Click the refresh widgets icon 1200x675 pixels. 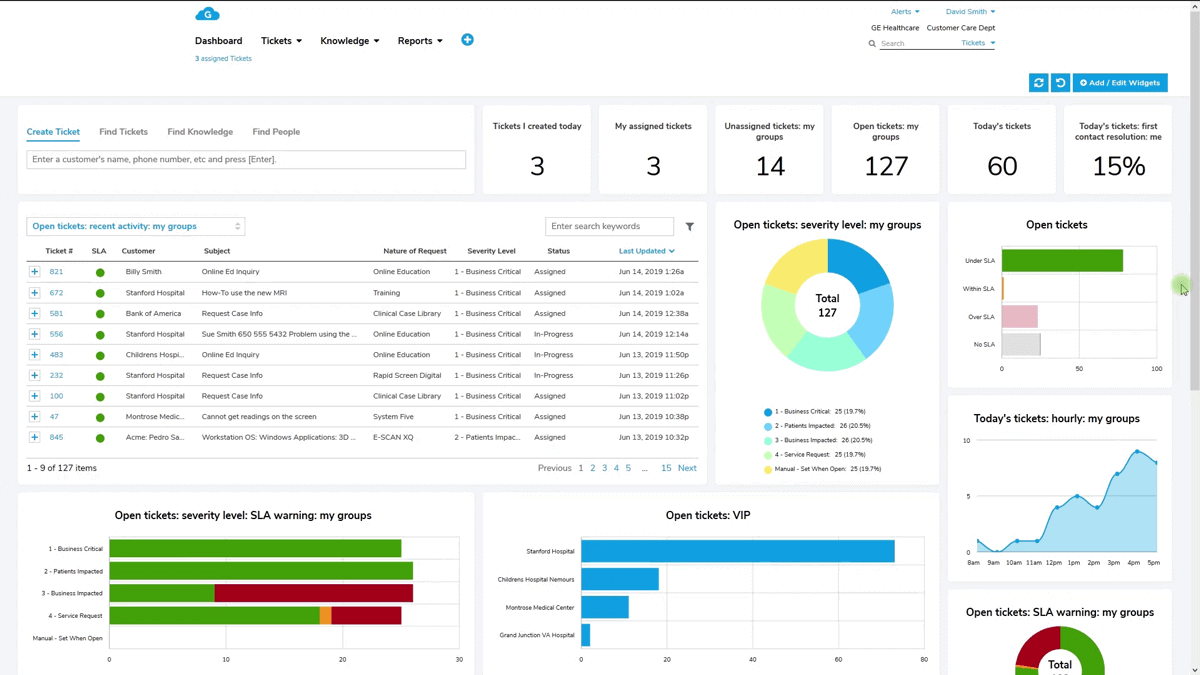tap(1038, 82)
